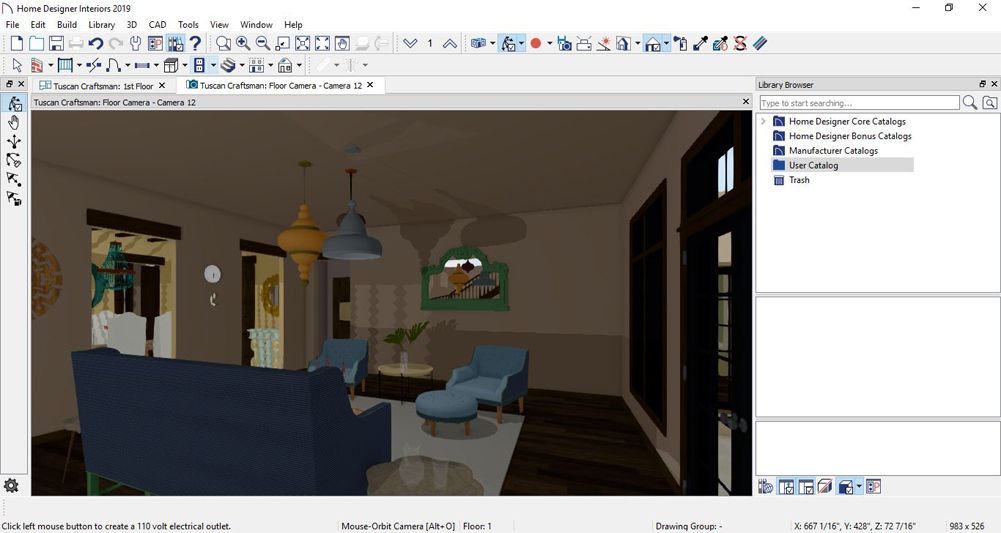Image resolution: width=1001 pixels, height=533 pixels.
Task: Close the 1st Floor tab
Action: pyautogui.click(x=162, y=86)
